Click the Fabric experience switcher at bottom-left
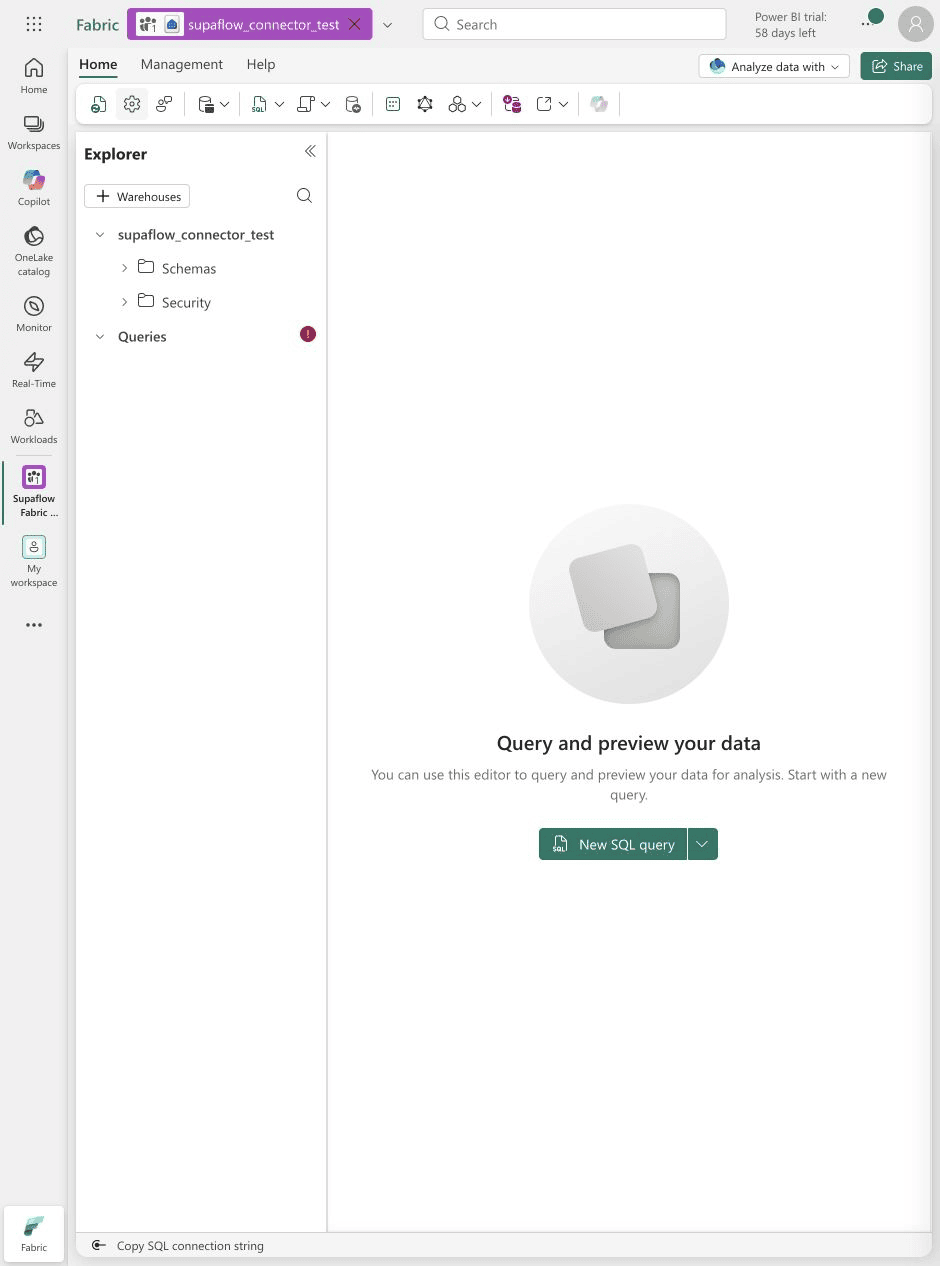This screenshot has height=1266, width=940. tap(34, 1234)
